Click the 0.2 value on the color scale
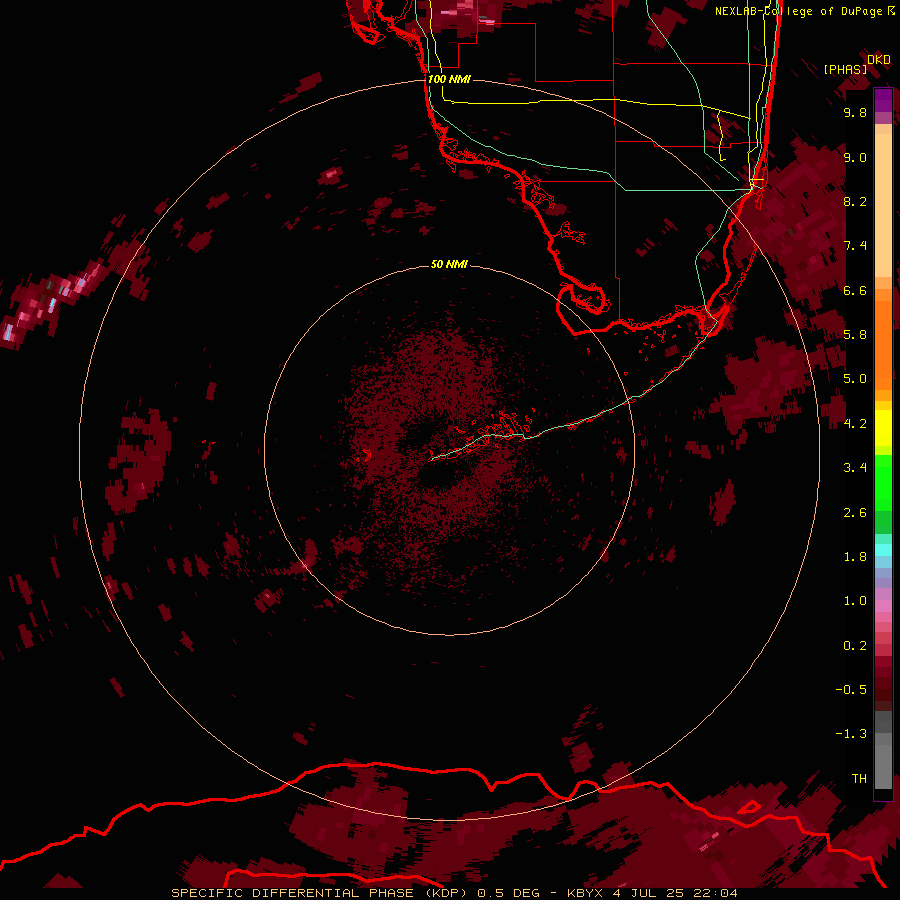The width and height of the screenshot is (900, 900). tap(855, 645)
